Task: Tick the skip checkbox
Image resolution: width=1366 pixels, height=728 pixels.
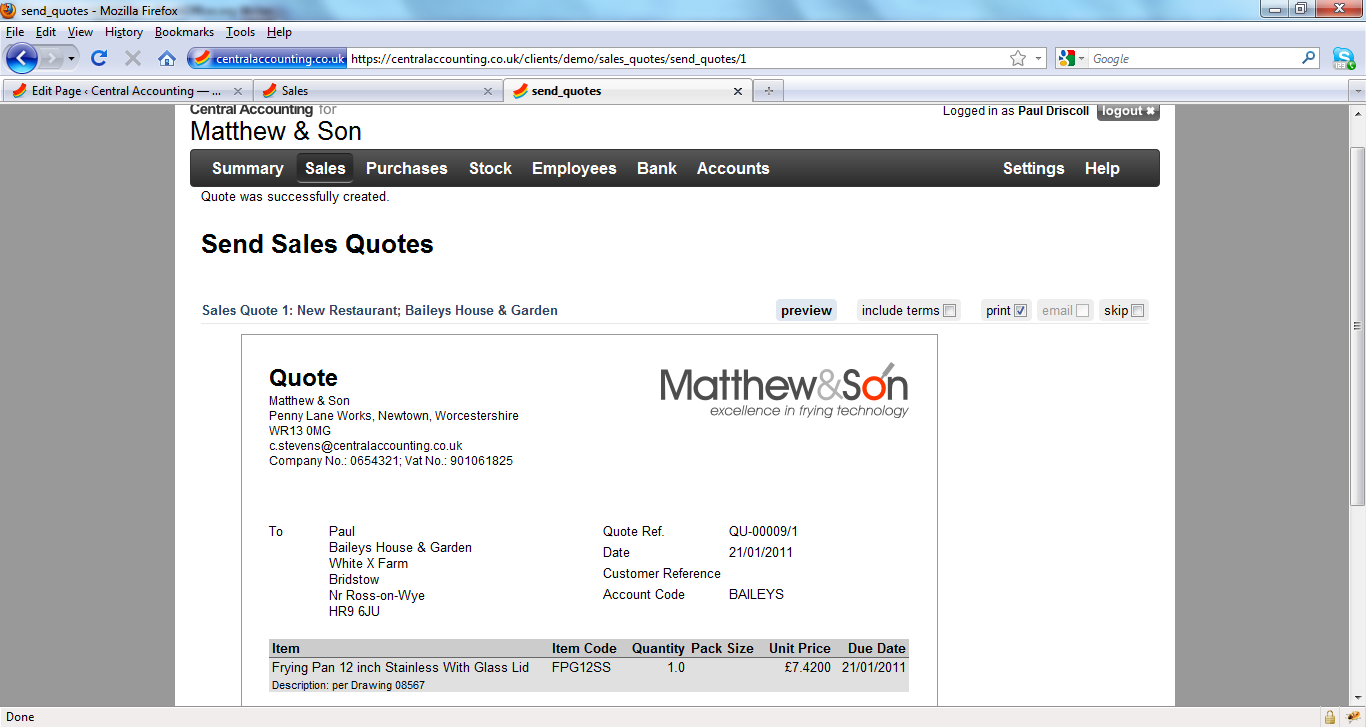Action: click(x=1137, y=311)
